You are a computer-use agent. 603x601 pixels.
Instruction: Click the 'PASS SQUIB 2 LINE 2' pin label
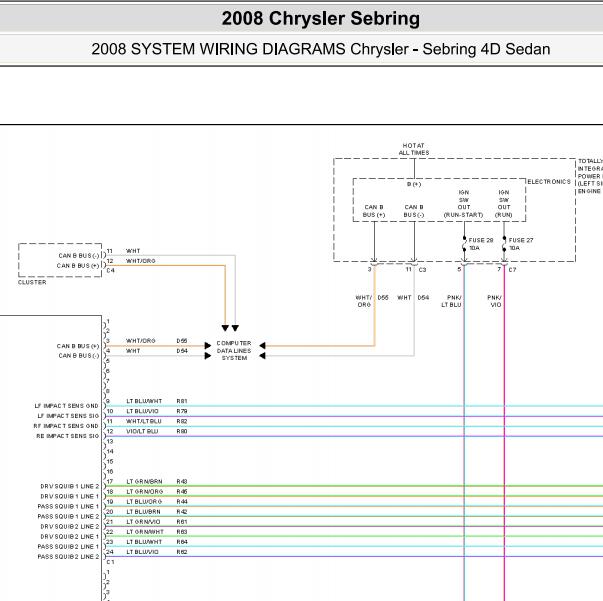click(68, 556)
